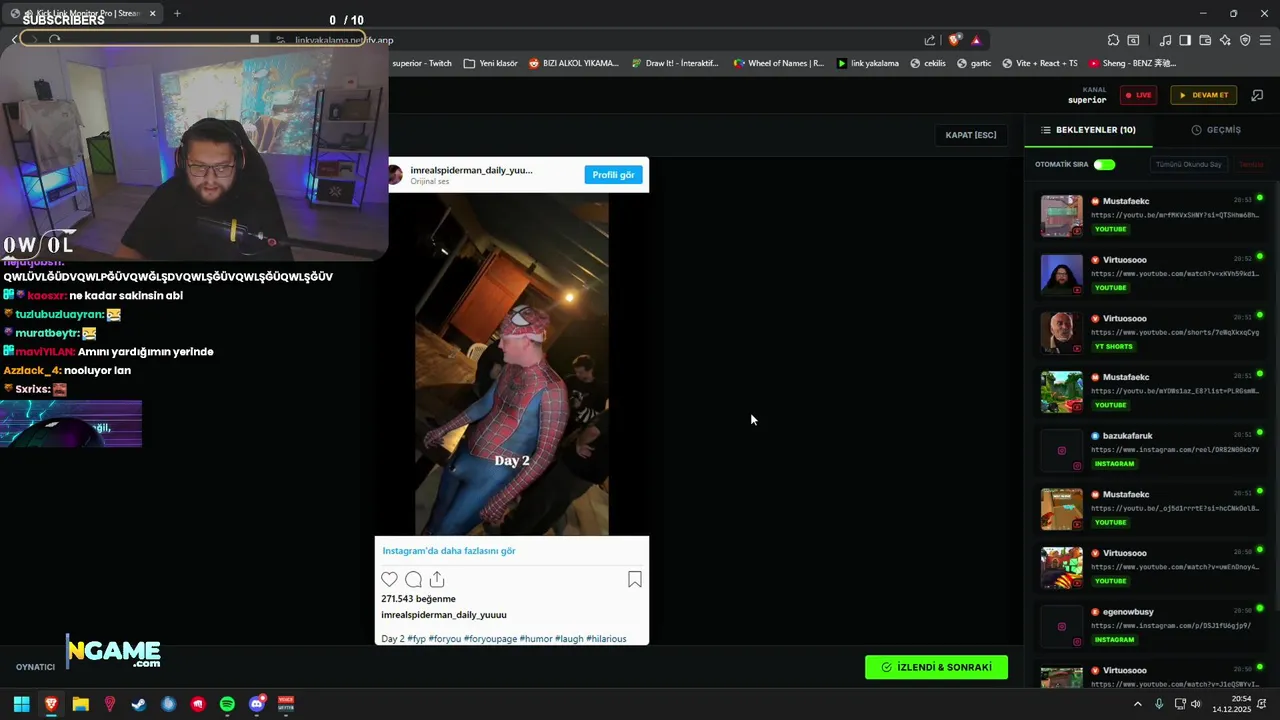This screenshot has height=720, width=1280.
Task: Open the Brave Wallet icon
Action: pos(1205,40)
